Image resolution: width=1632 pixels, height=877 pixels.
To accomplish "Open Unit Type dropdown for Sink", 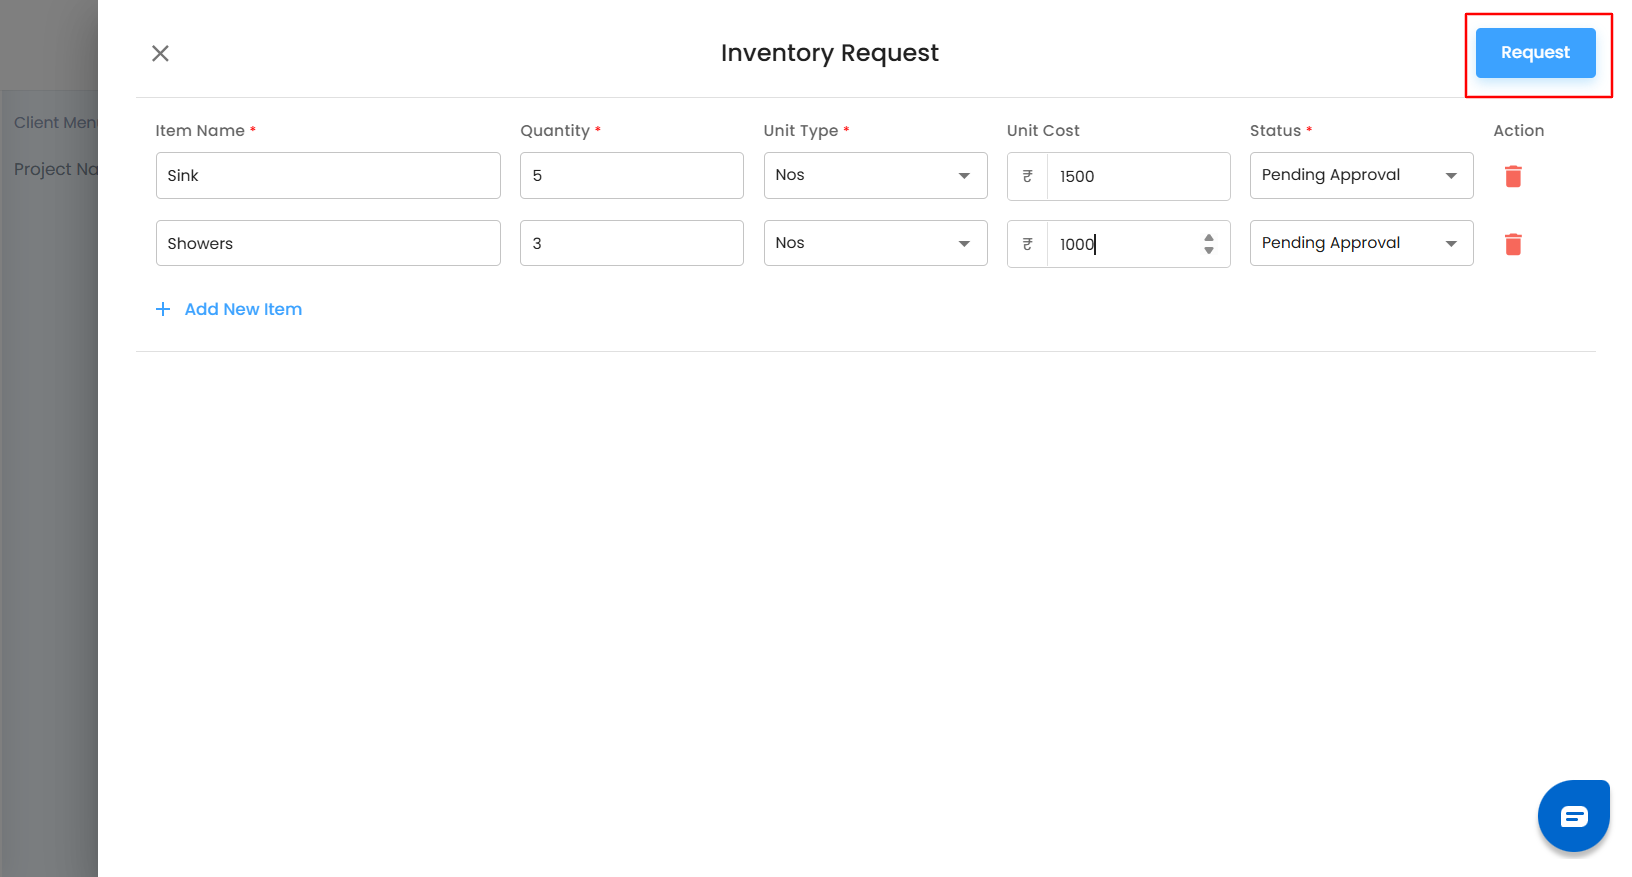I will [875, 175].
